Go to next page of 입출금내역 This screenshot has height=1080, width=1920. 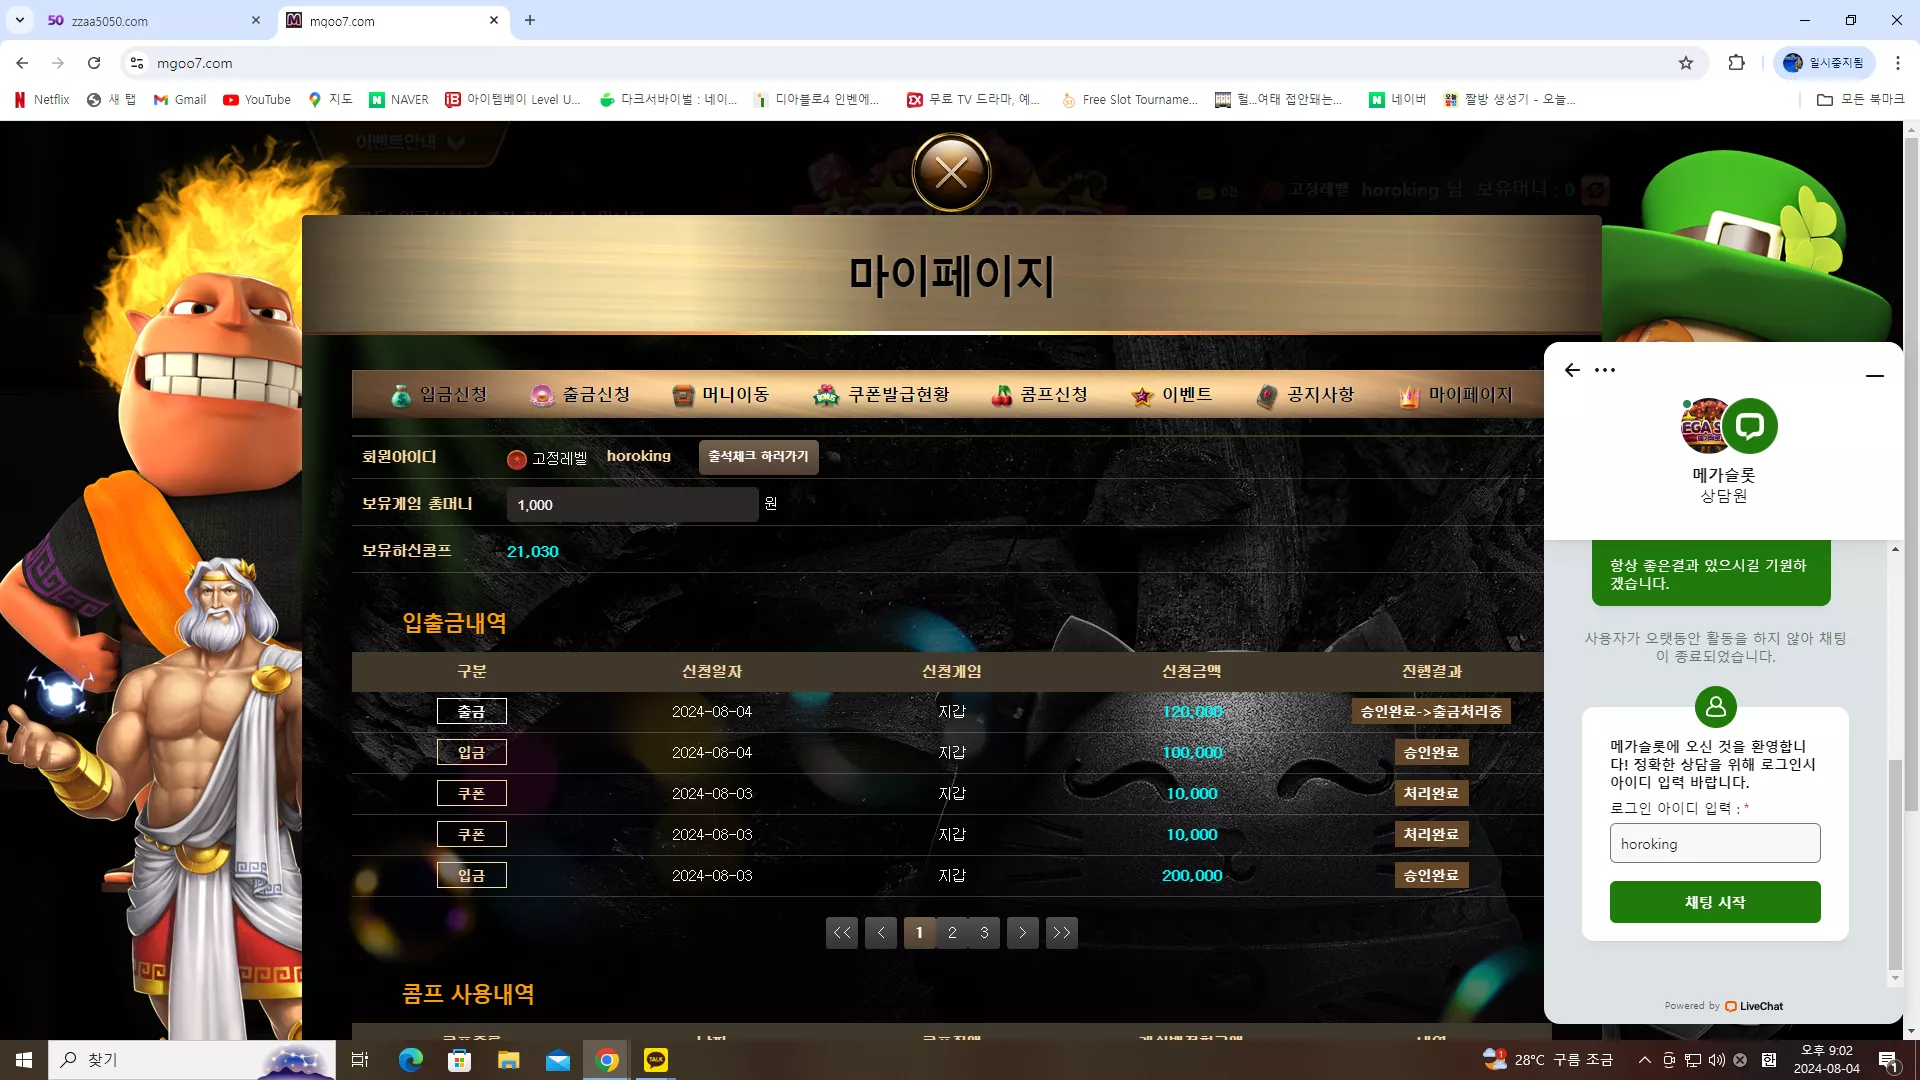[1023, 933]
